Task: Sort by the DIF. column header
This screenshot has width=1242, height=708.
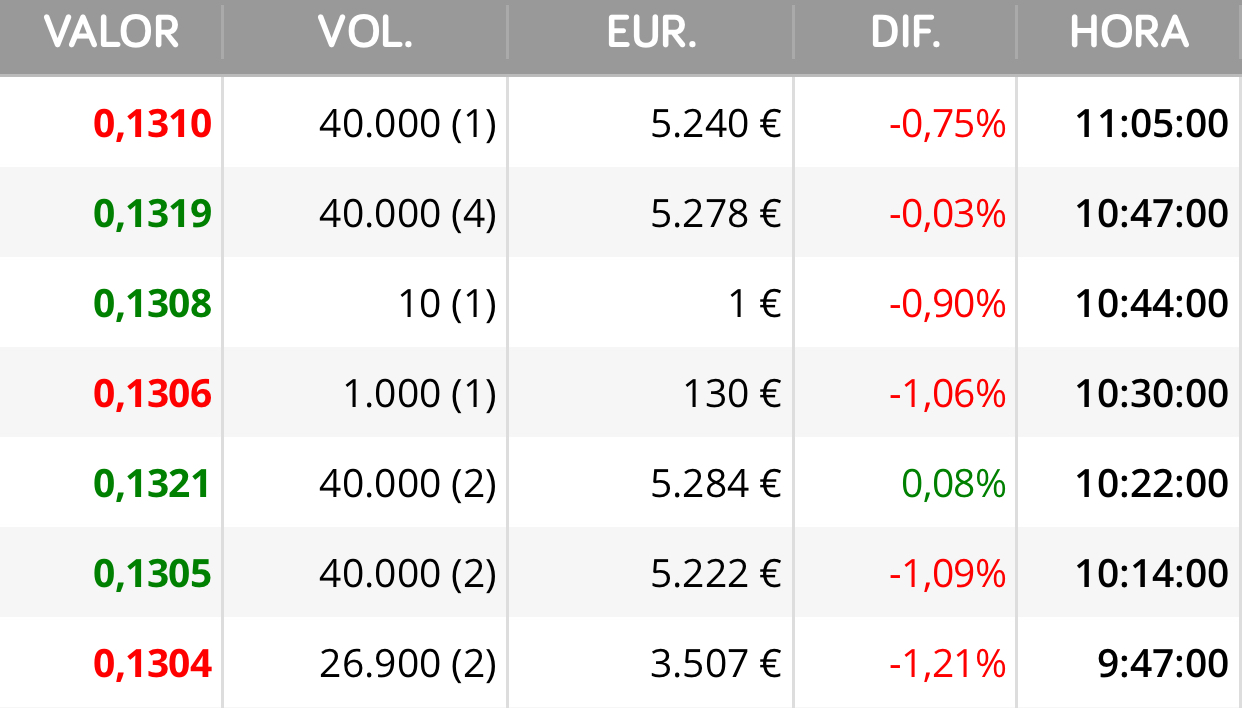Action: tap(905, 33)
